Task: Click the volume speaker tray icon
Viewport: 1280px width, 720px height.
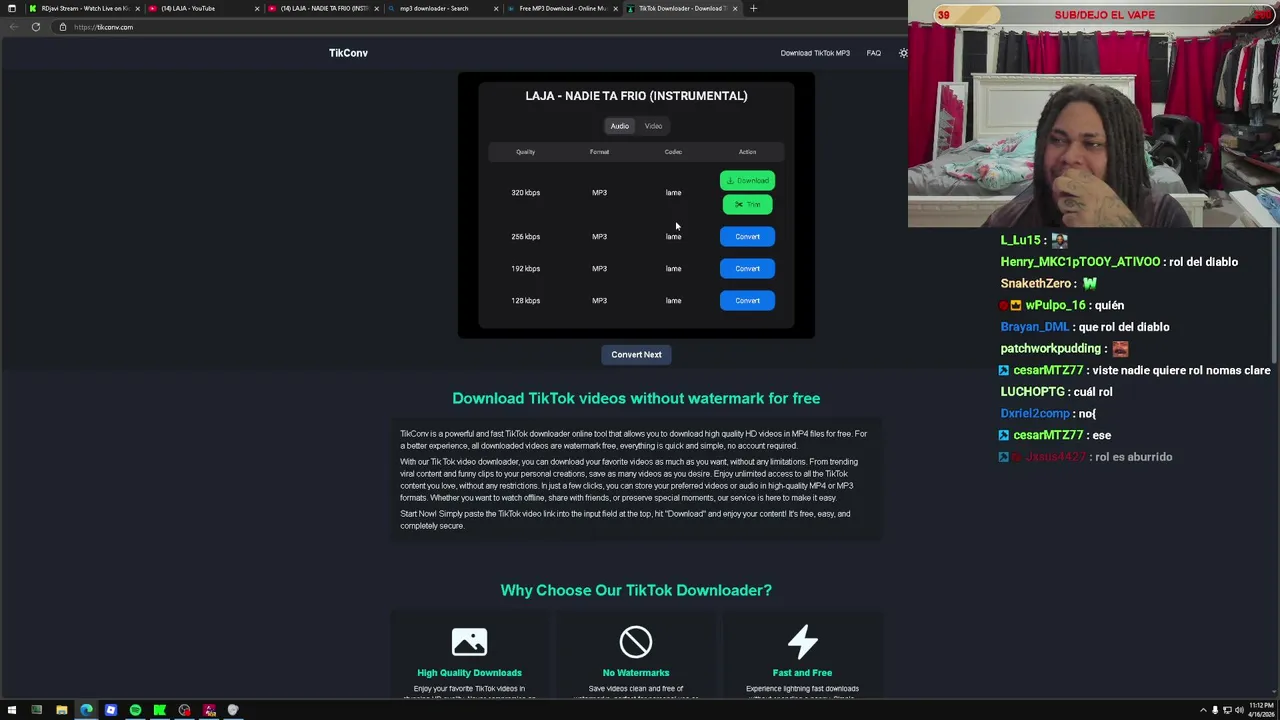Action: pos(1239,710)
